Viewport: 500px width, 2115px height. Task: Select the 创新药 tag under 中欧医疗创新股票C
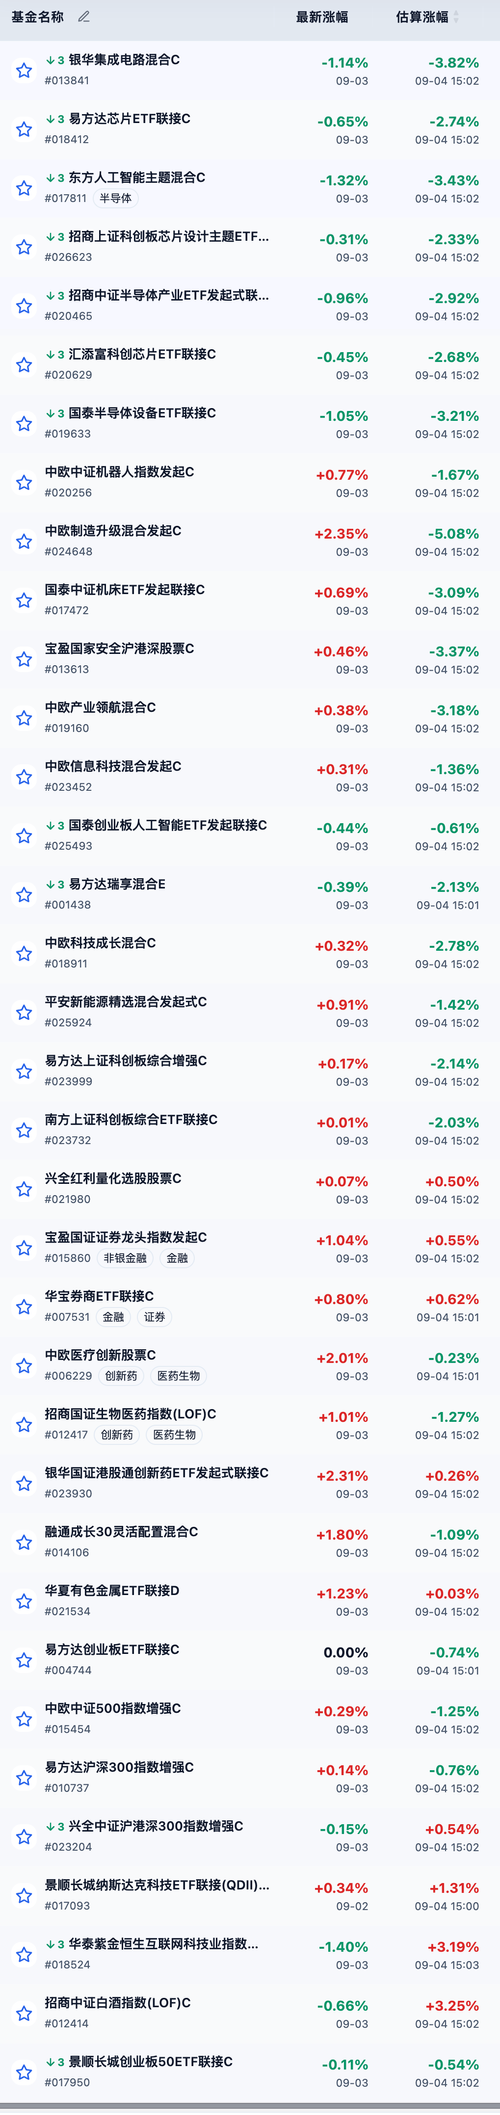120,1376
